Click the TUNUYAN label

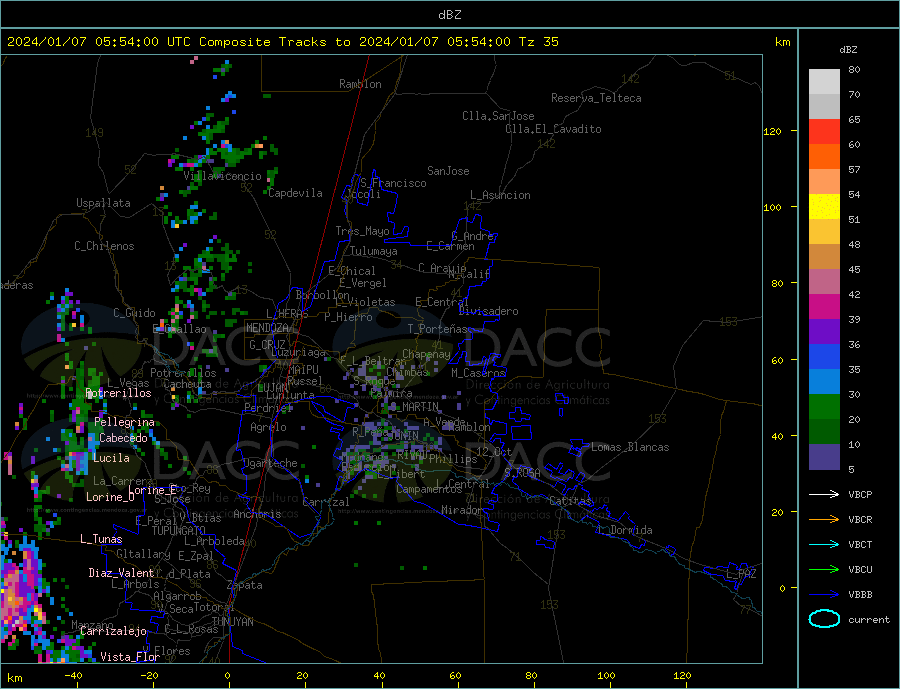coord(232,622)
